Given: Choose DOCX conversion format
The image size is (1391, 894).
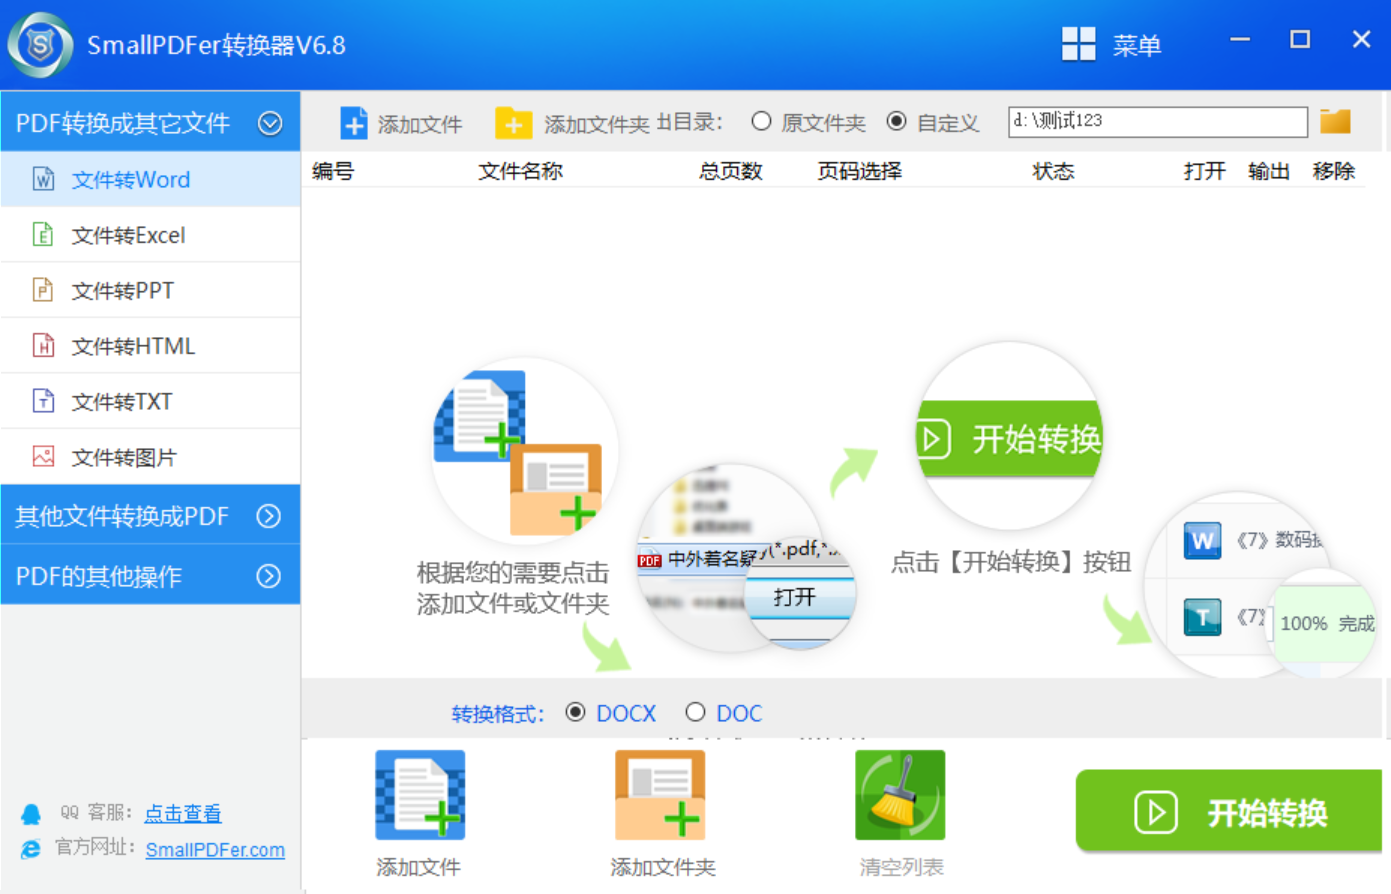Looking at the screenshot, I should click(x=575, y=712).
